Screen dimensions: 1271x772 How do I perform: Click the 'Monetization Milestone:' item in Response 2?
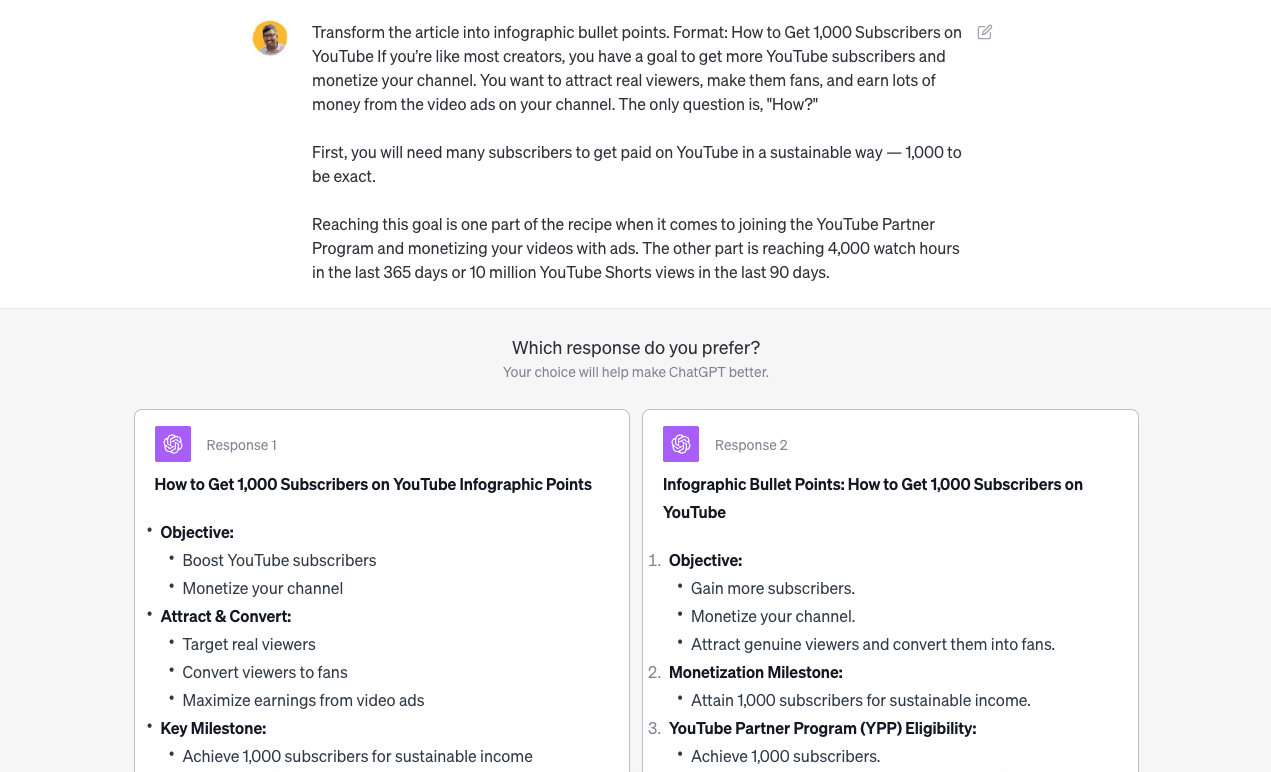[755, 672]
